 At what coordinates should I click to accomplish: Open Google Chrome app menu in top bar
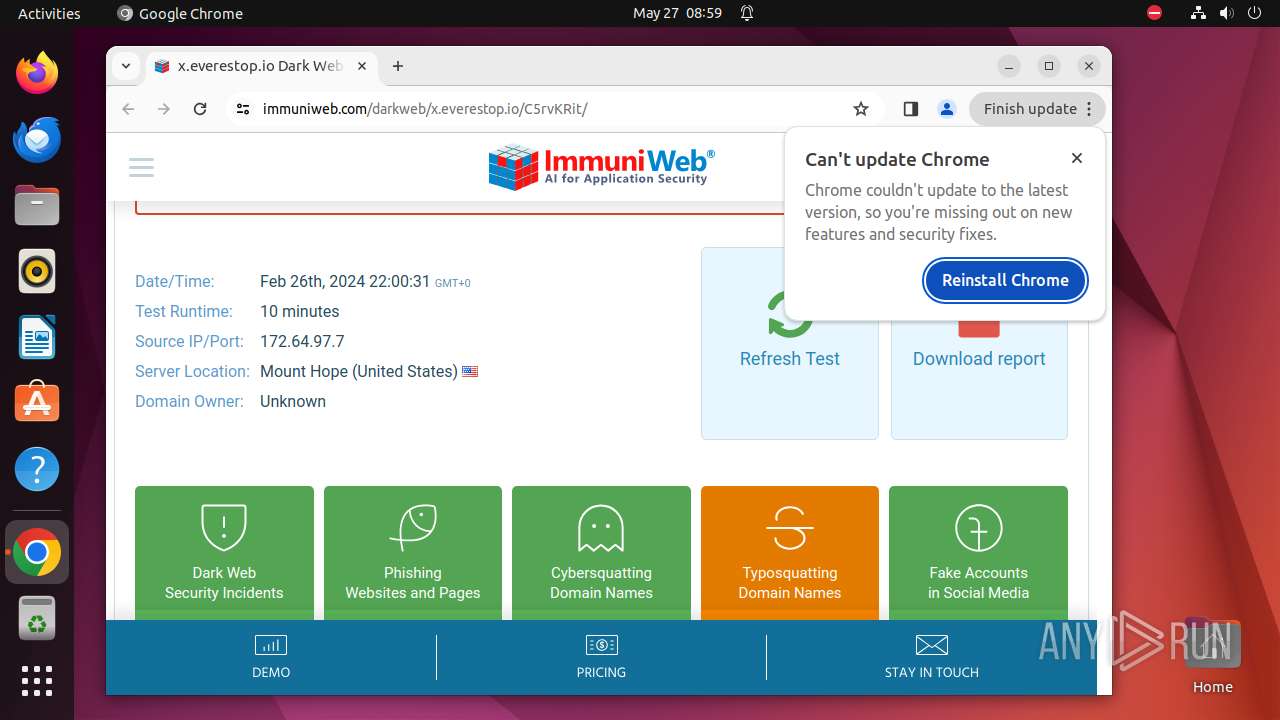[180, 13]
